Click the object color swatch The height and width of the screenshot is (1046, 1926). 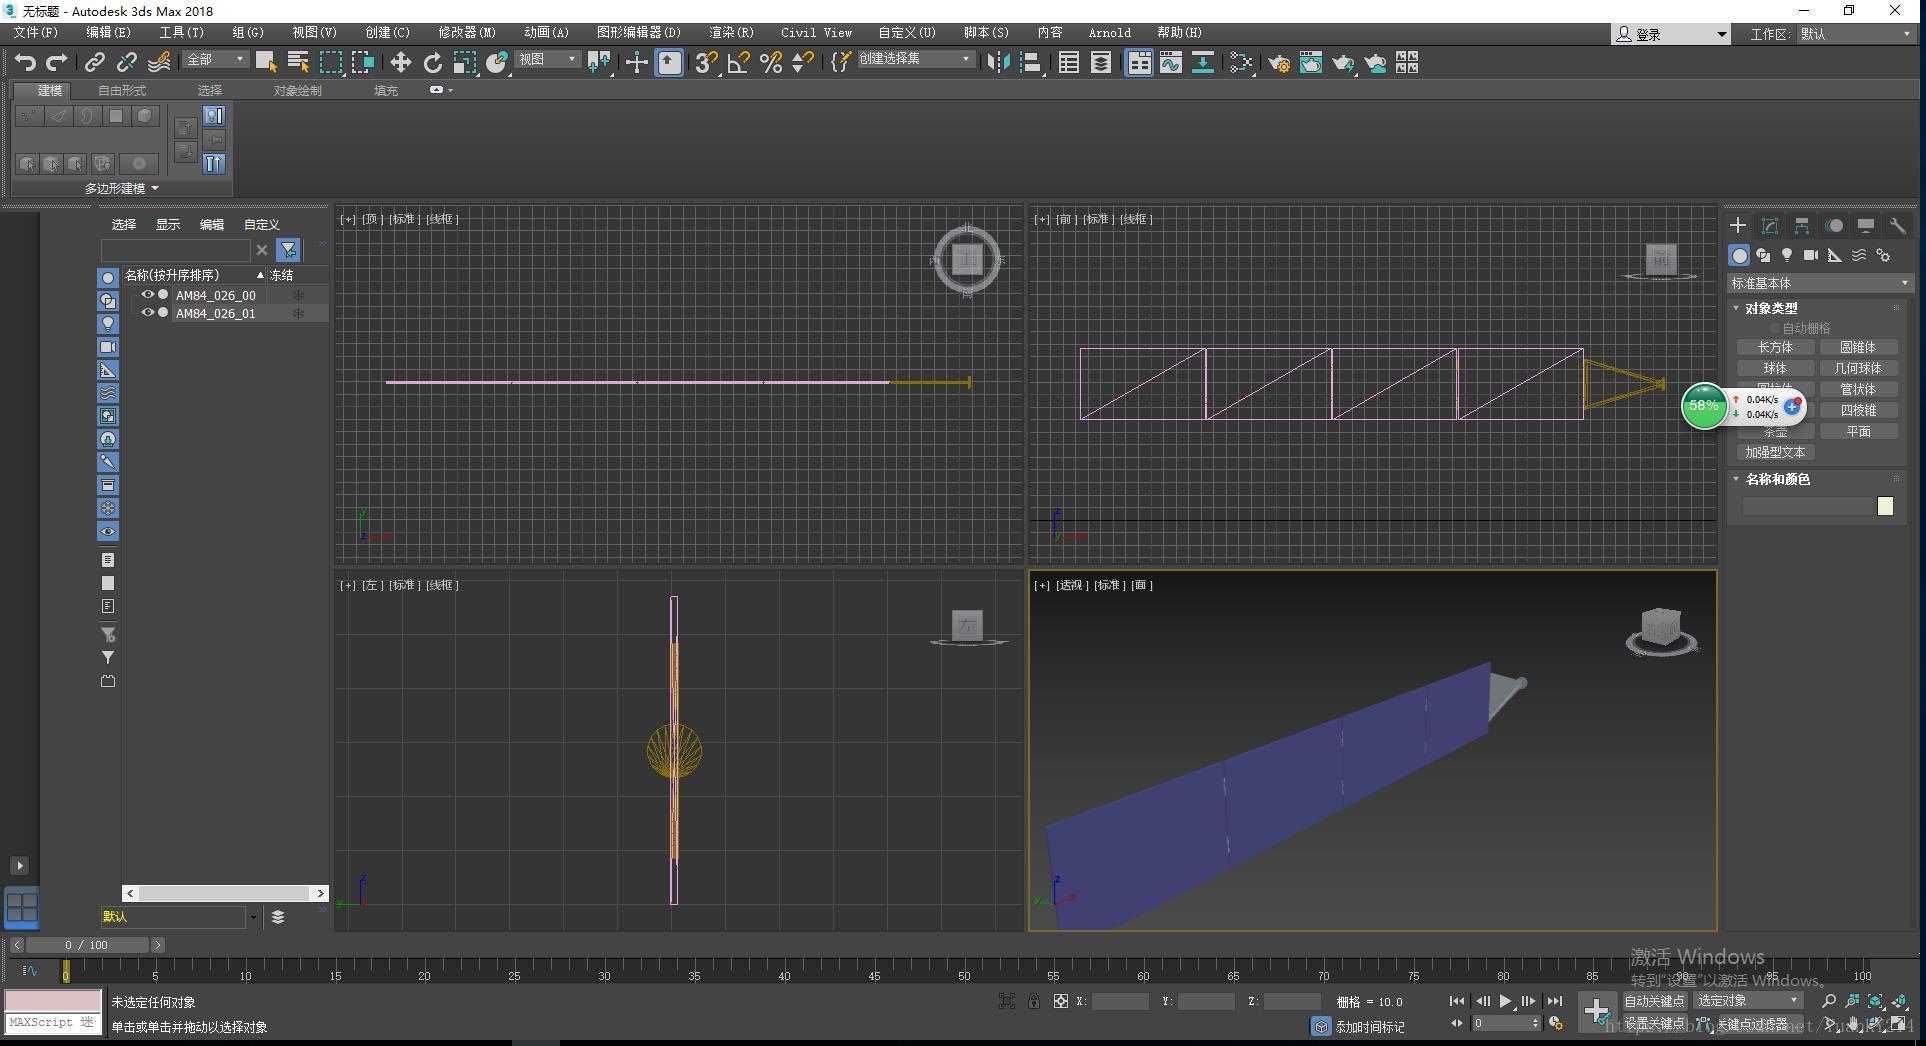tap(1885, 506)
